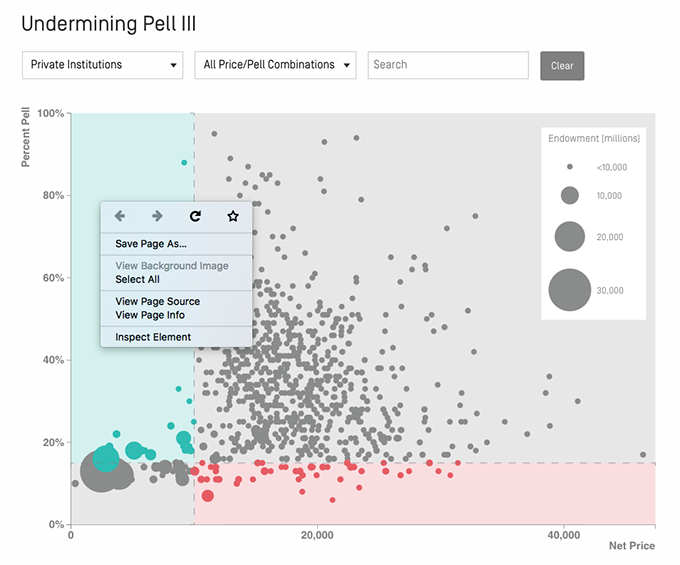
Task: Choose Inspect Element from context menu
Action: [x=153, y=337]
